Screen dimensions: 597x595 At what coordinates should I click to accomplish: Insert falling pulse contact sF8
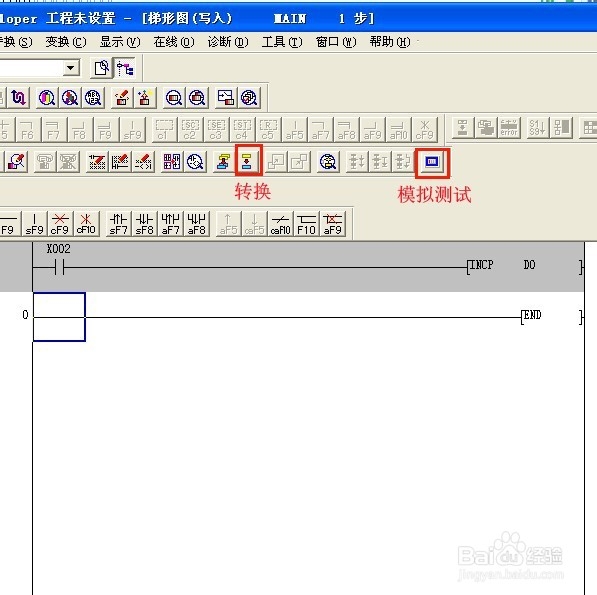(x=145, y=224)
